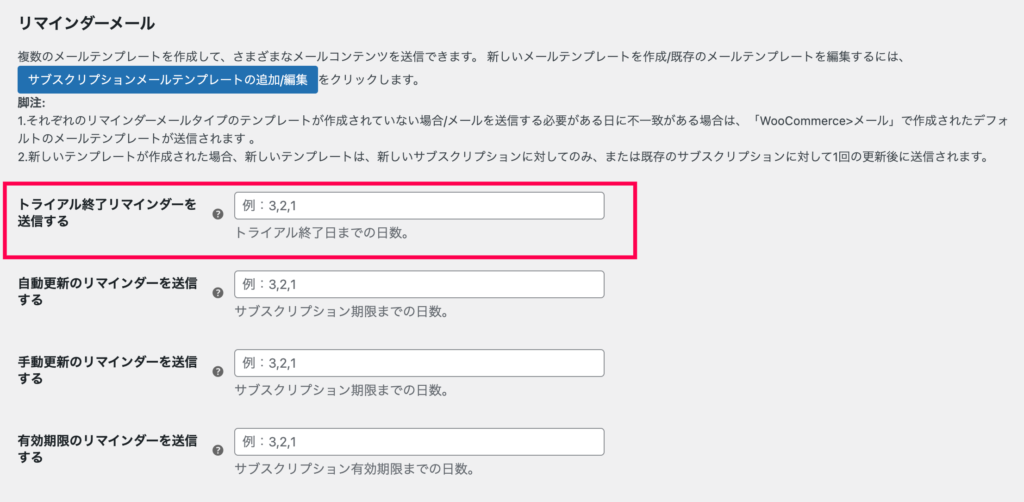The height and width of the screenshot is (502, 1024).
Task: Click the 手動更新のリマインダーを送信する label
Action: click(107, 370)
